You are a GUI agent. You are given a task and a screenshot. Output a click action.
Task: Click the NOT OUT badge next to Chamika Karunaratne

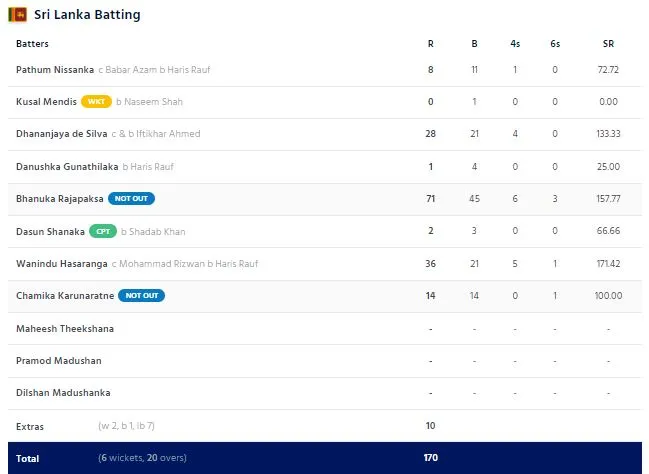[x=141, y=296]
